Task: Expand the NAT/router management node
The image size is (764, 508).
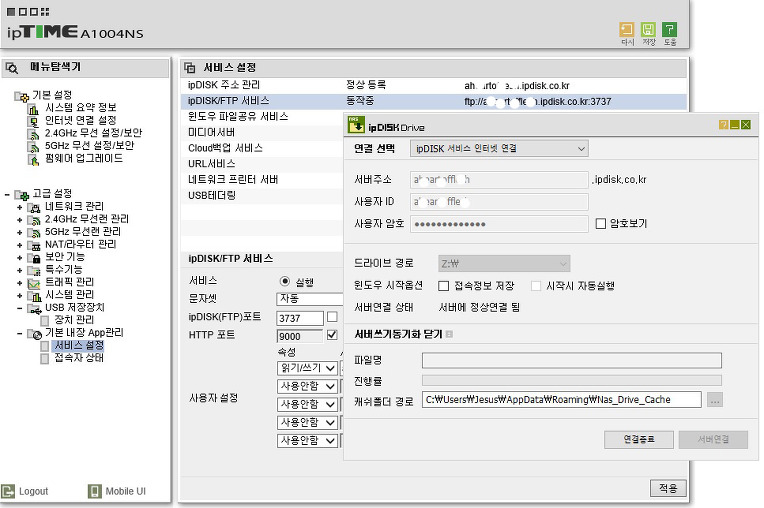Action: point(19,245)
